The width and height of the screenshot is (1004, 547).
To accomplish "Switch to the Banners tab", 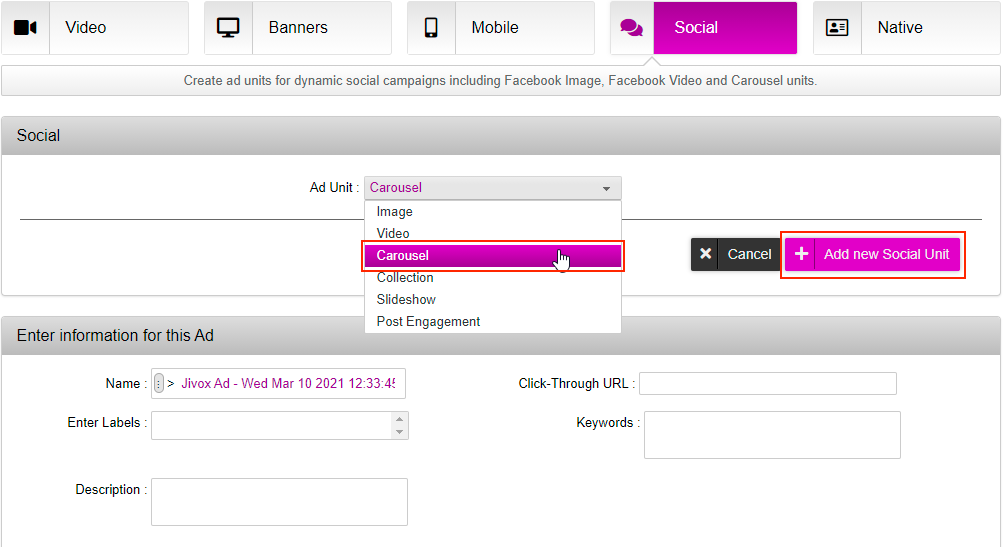I will tap(298, 28).
